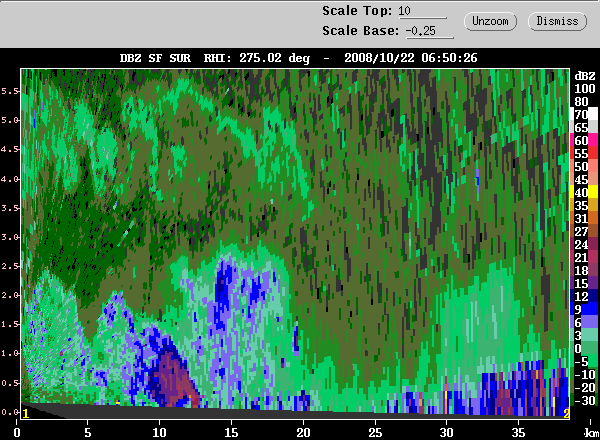Click the dBZ legend header label

pos(585,76)
